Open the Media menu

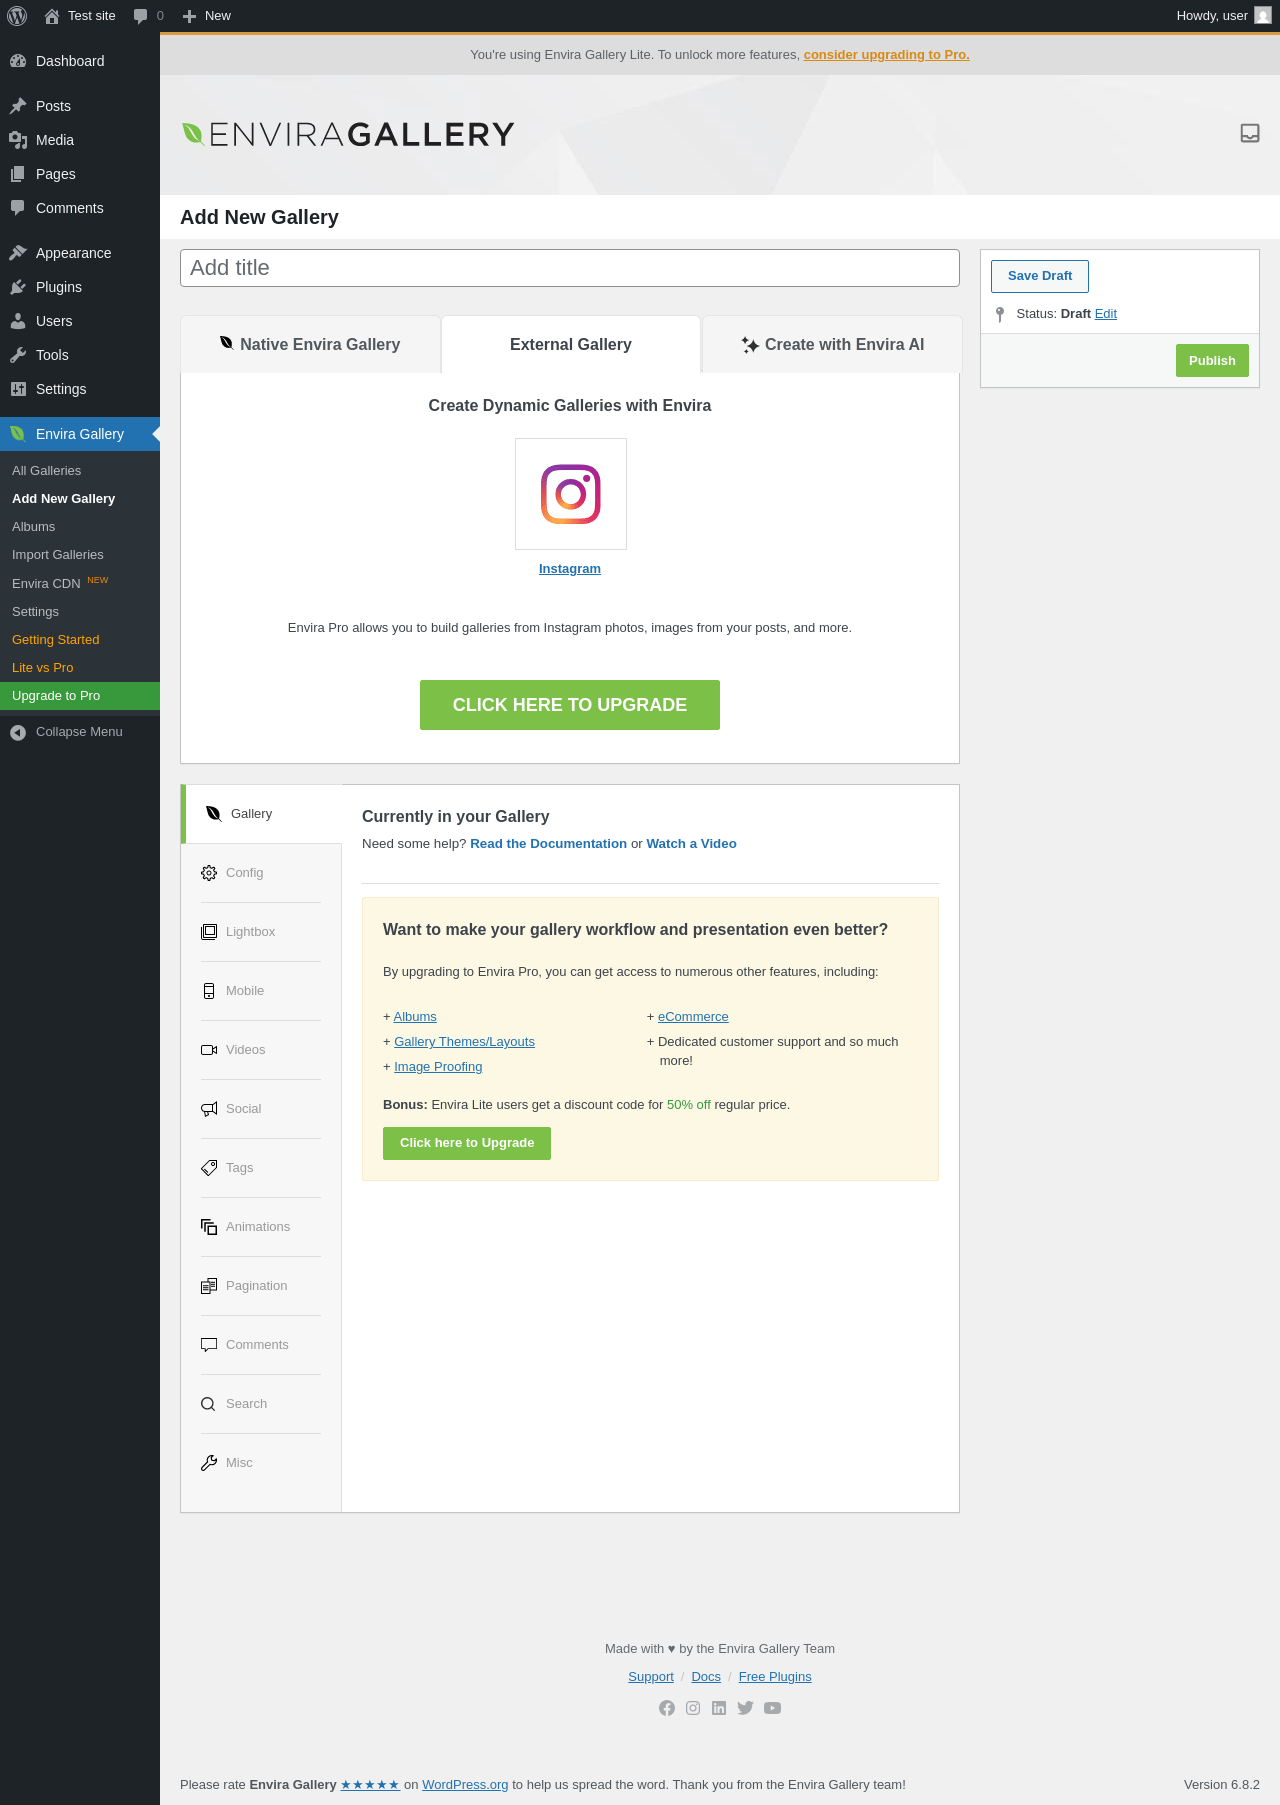[80, 140]
